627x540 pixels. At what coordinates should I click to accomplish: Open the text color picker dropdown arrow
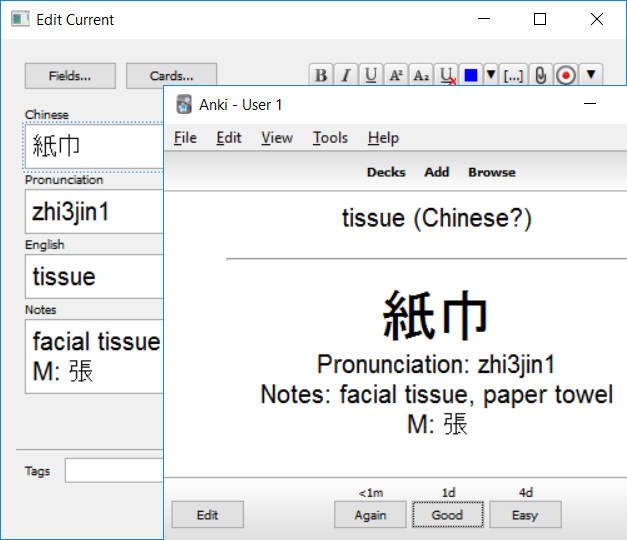(491, 75)
